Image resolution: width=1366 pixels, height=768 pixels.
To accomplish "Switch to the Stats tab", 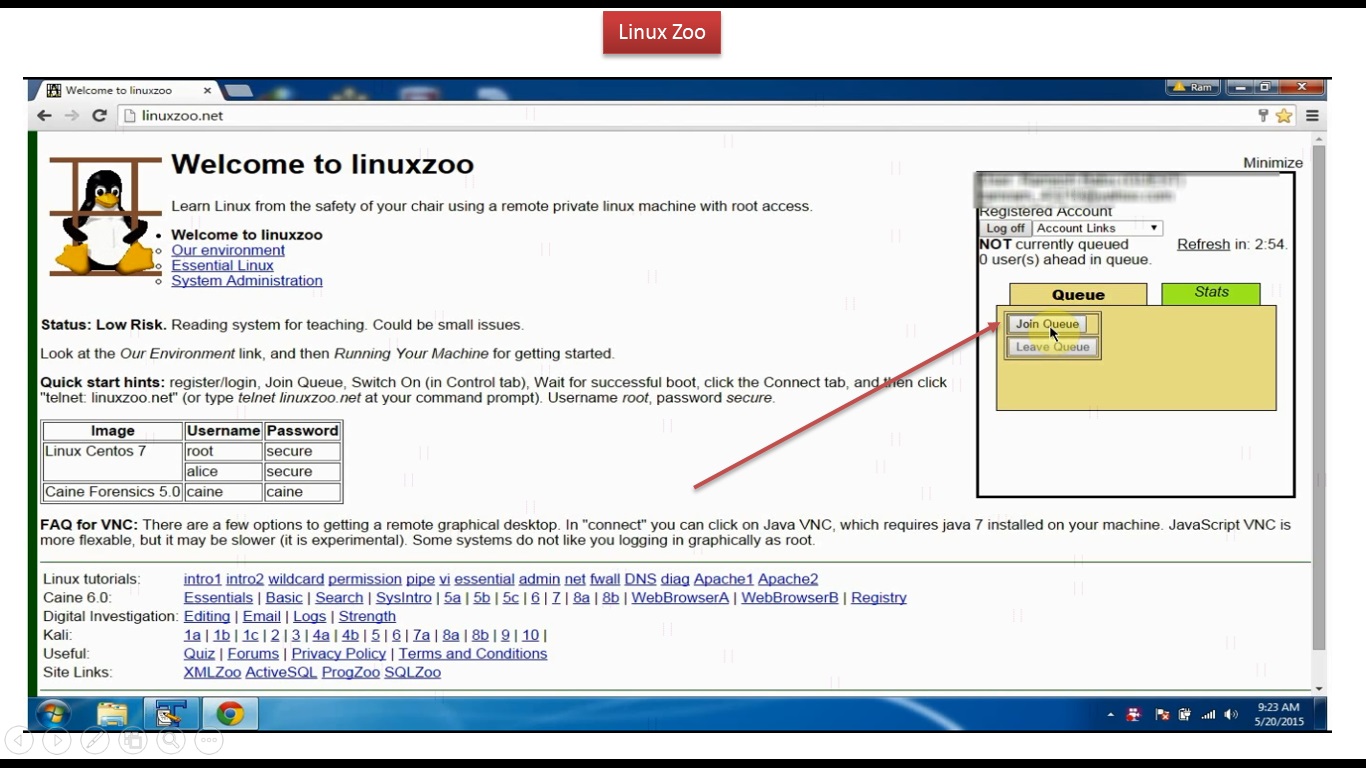I will click(x=1211, y=292).
